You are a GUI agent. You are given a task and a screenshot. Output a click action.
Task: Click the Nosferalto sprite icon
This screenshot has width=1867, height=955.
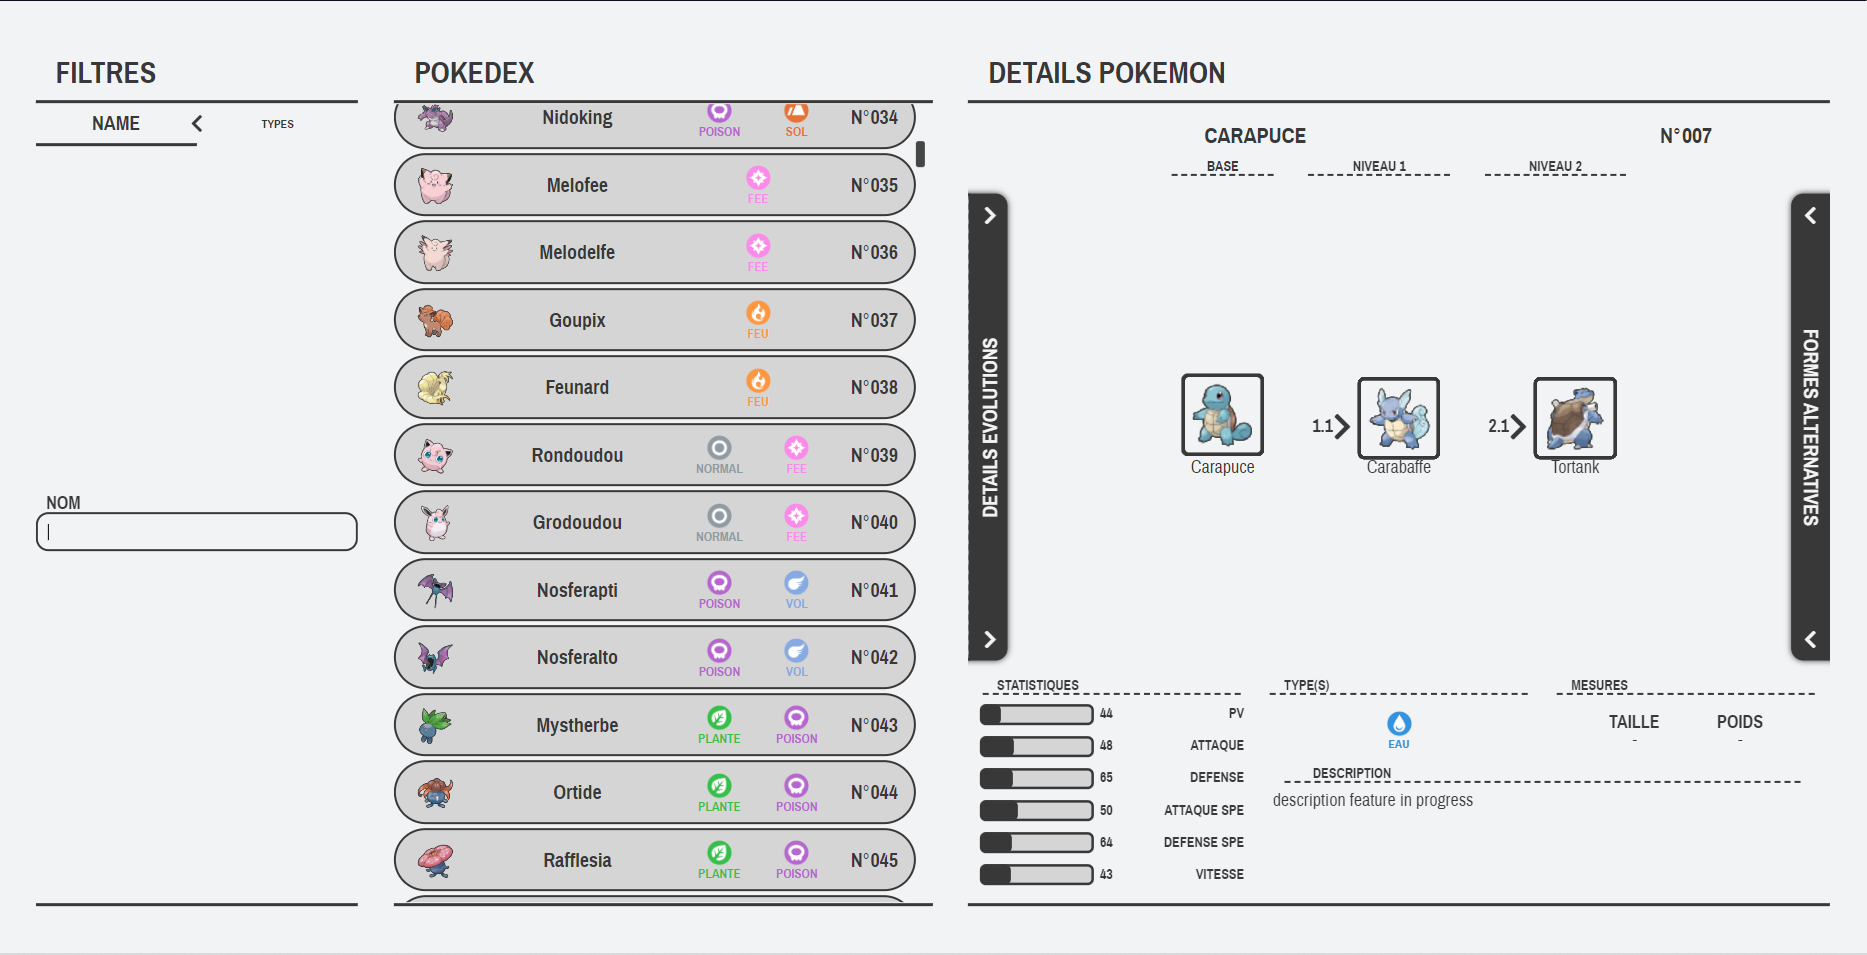(x=435, y=658)
